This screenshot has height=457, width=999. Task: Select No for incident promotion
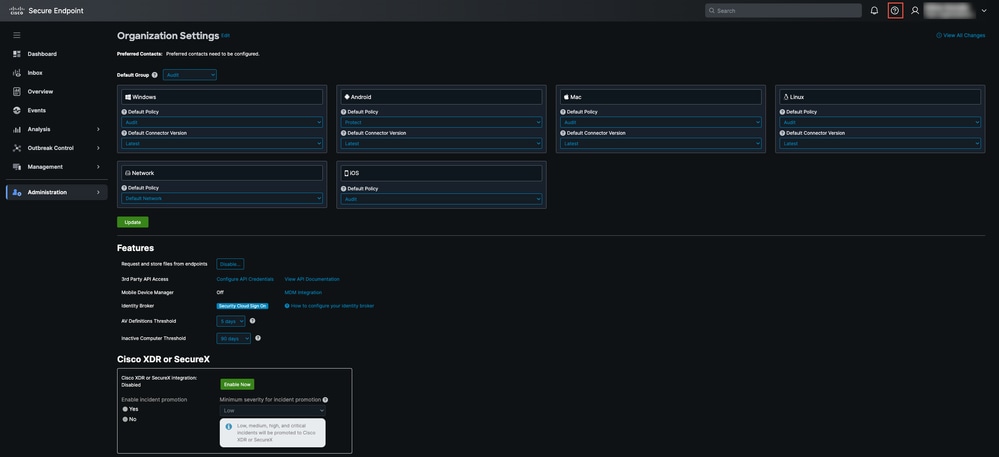click(125, 419)
